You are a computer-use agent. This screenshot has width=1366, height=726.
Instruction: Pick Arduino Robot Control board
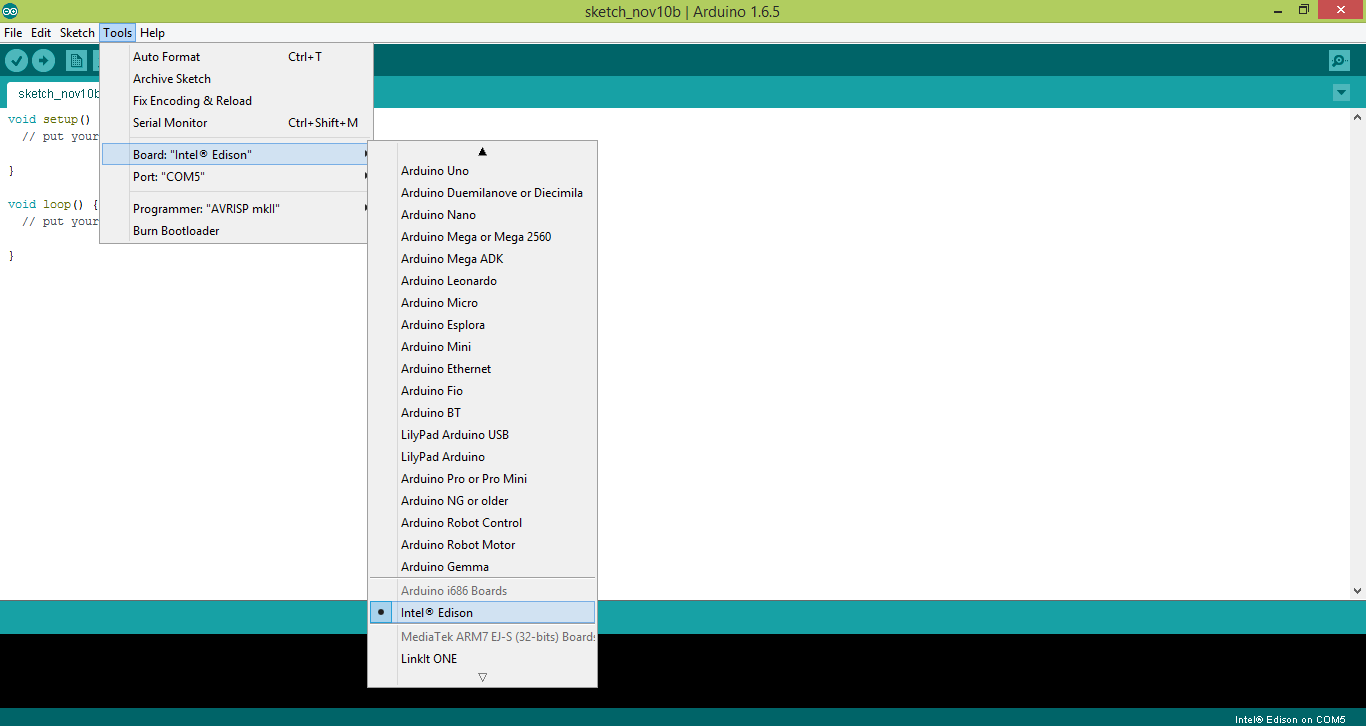(x=482, y=523)
